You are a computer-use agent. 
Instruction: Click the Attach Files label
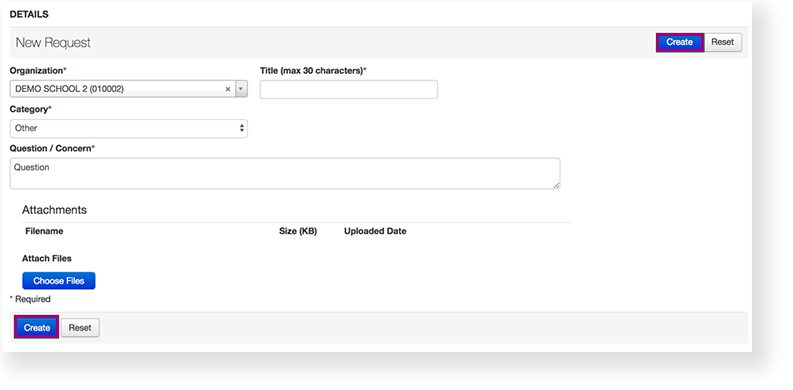(47, 258)
